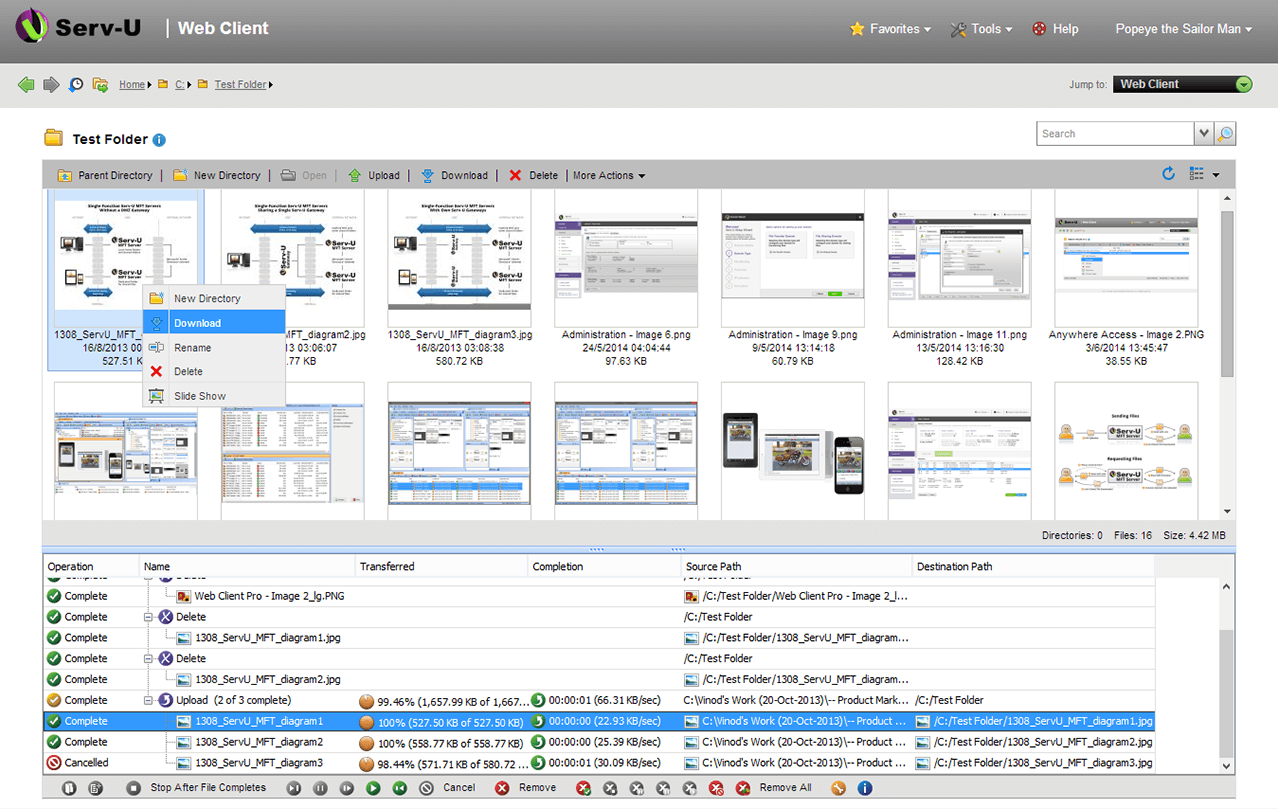Click inside the Search input field
The width and height of the screenshot is (1278, 809).
[x=1115, y=134]
